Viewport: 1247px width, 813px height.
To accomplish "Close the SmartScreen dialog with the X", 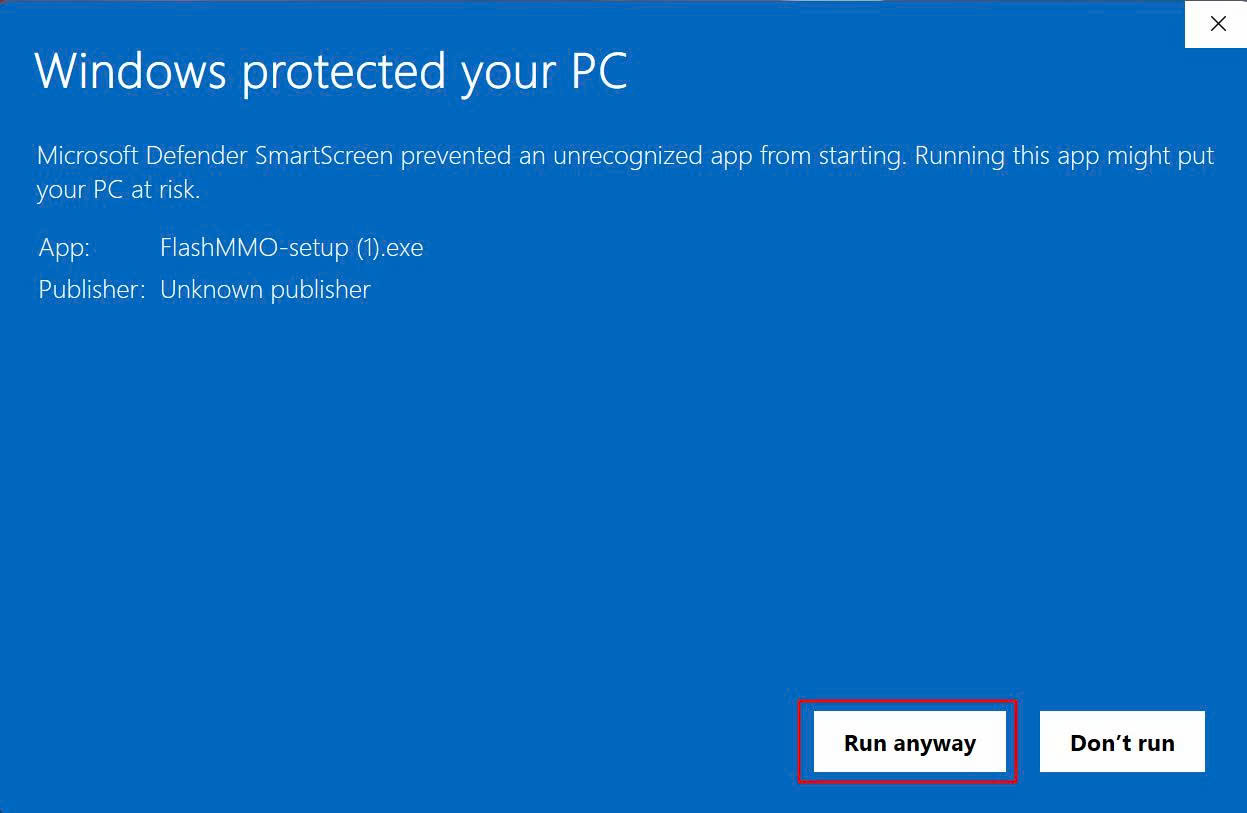I will click(x=1217, y=24).
